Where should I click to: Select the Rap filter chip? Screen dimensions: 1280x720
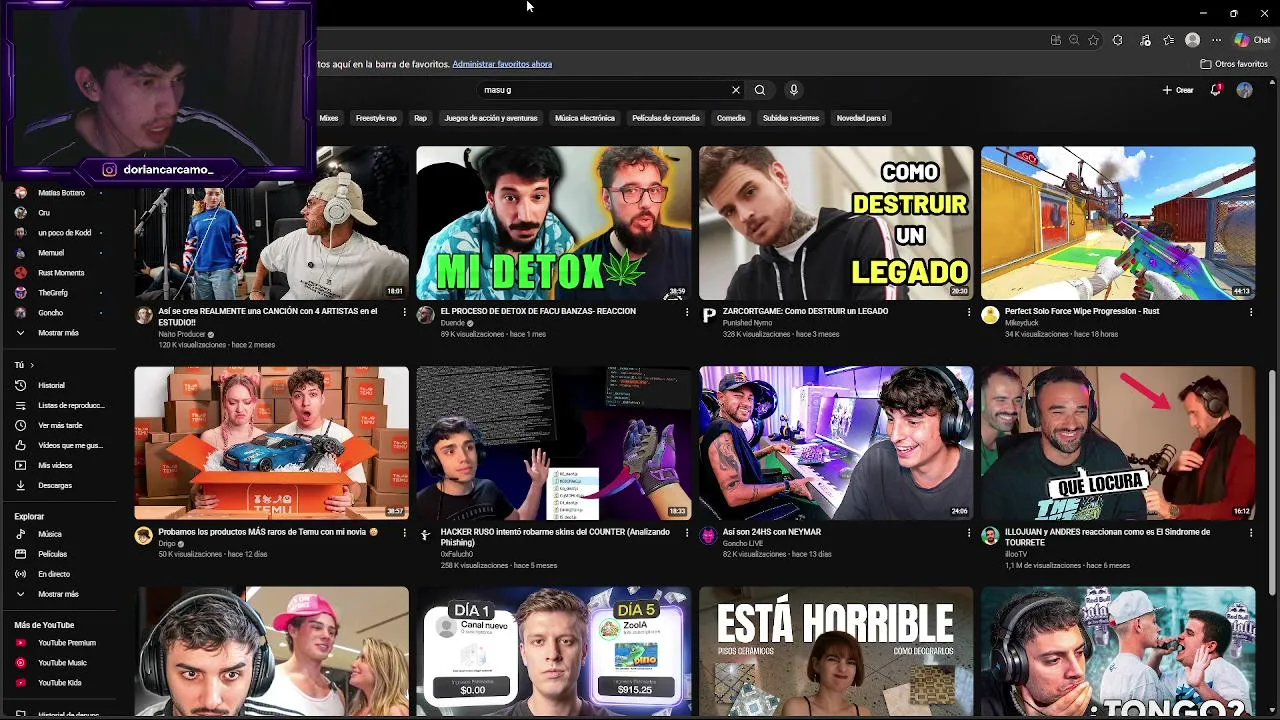click(x=420, y=118)
